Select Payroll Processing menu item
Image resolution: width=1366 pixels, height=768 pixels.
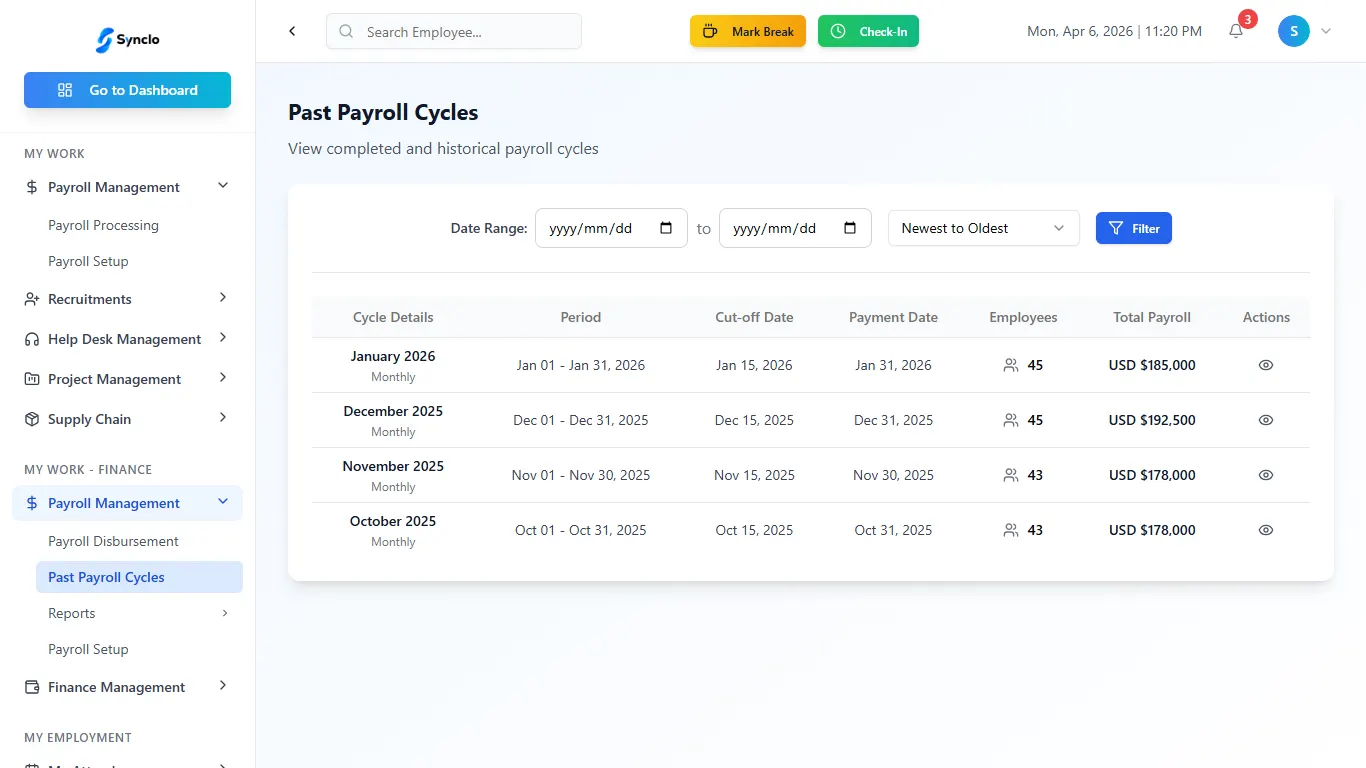click(x=103, y=225)
